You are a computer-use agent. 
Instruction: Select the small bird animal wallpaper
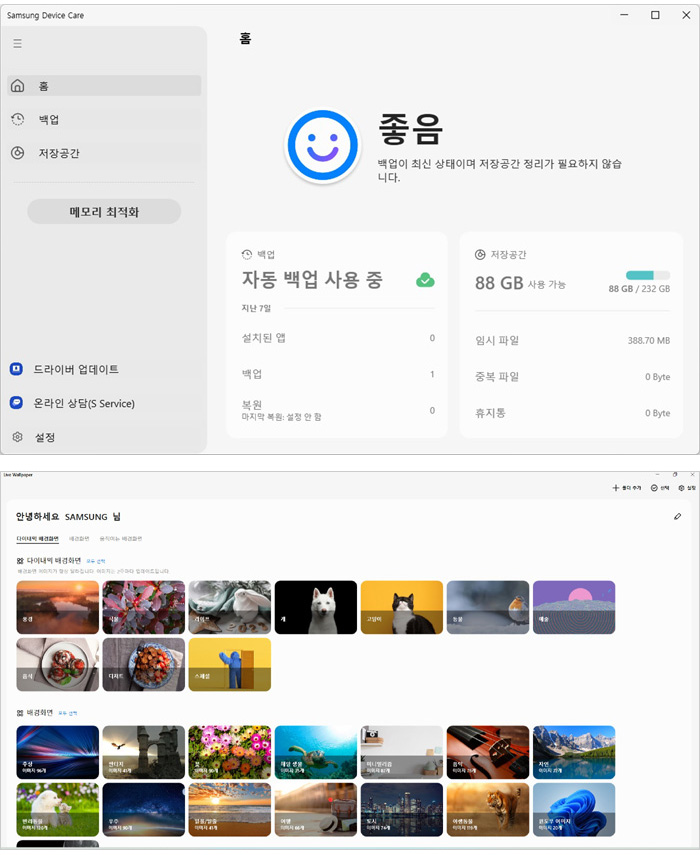[x=488, y=607]
